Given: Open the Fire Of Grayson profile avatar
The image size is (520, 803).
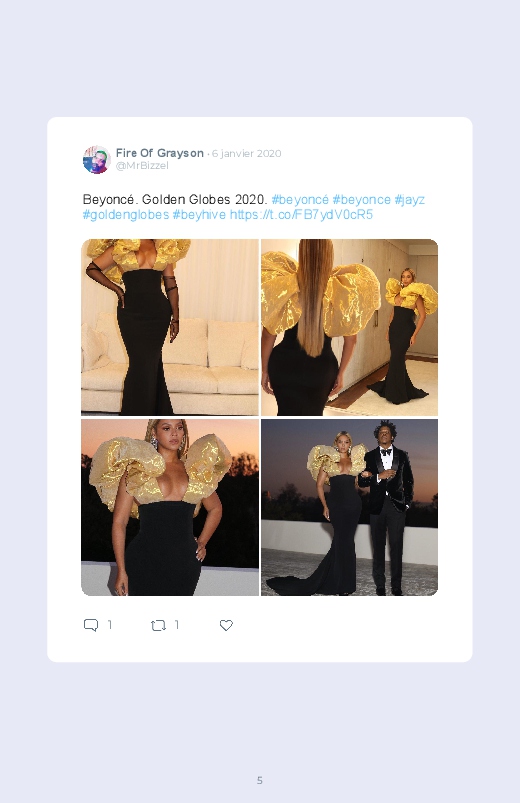Looking at the screenshot, I should point(97,159).
